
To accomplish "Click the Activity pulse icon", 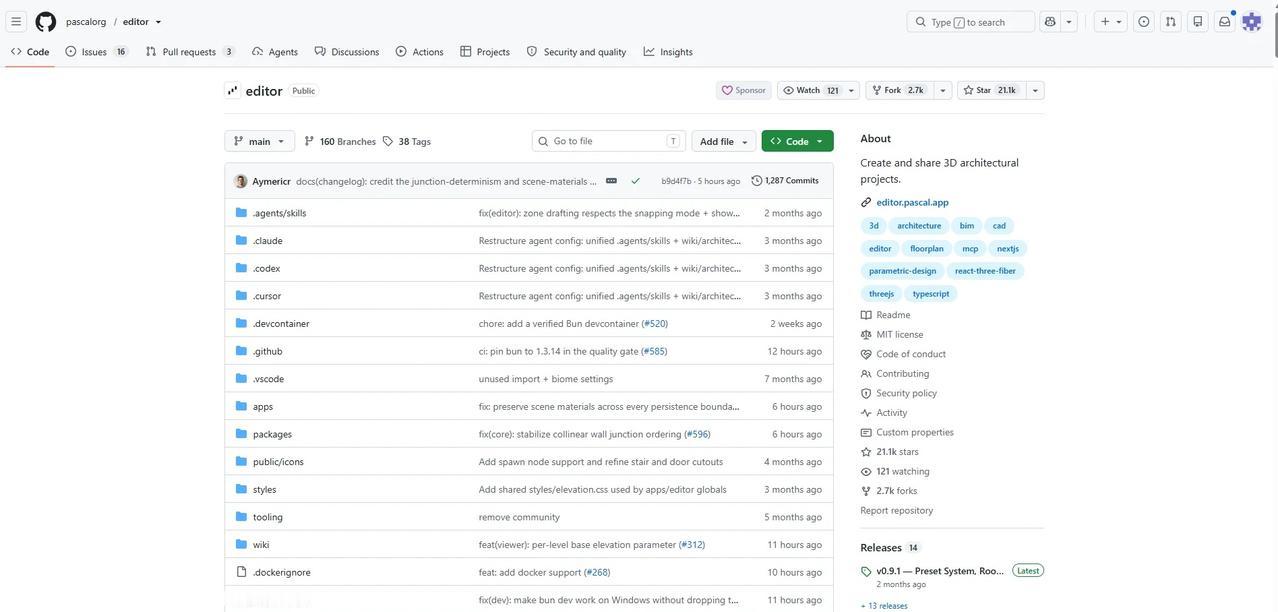I will [866, 413].
